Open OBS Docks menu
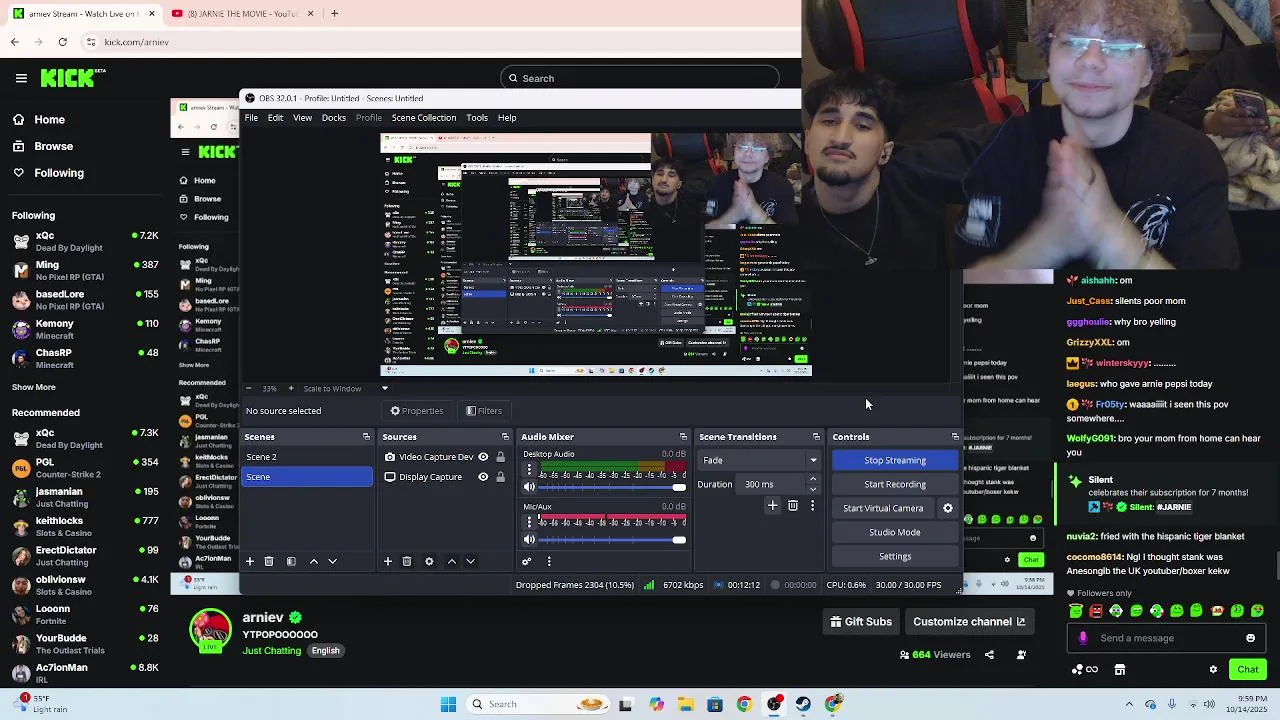The width and height of the screenshot is (1280, 720). 334,118
